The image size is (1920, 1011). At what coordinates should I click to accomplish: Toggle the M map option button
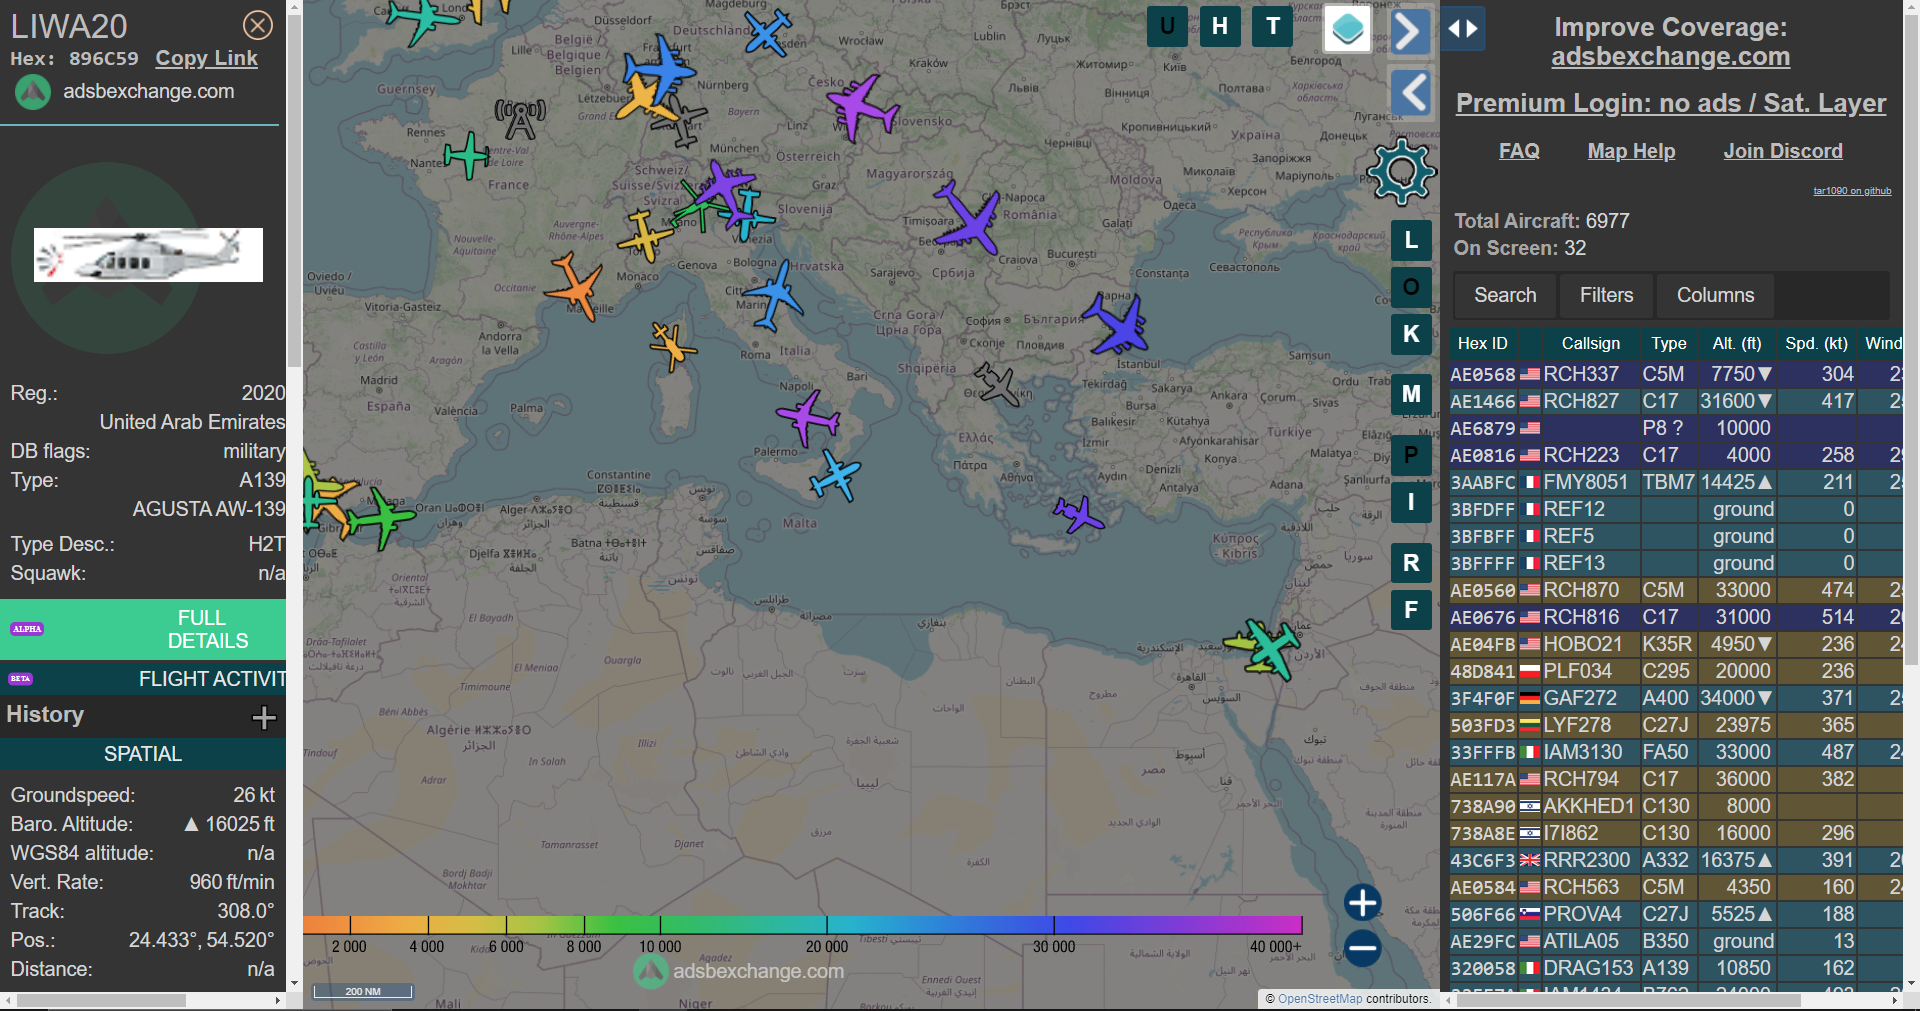(1411, 394)
